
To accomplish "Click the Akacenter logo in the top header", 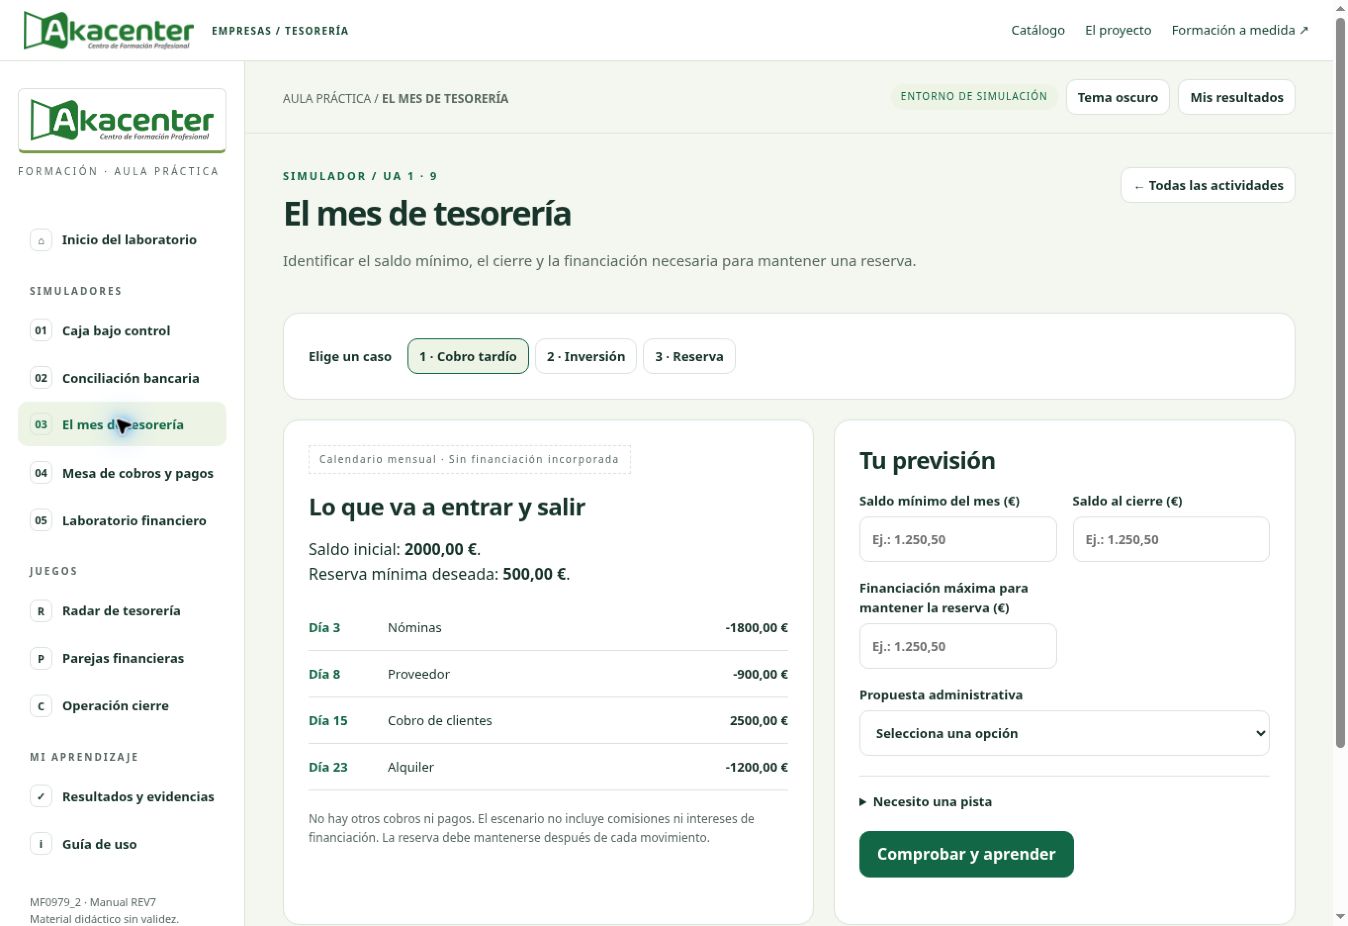I will pos(108,31).
